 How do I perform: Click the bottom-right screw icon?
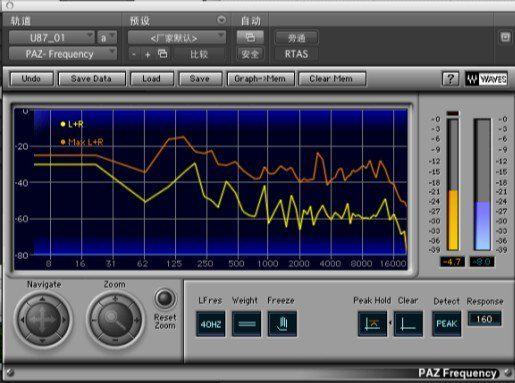pyautogui.click(x=508, y=372)
